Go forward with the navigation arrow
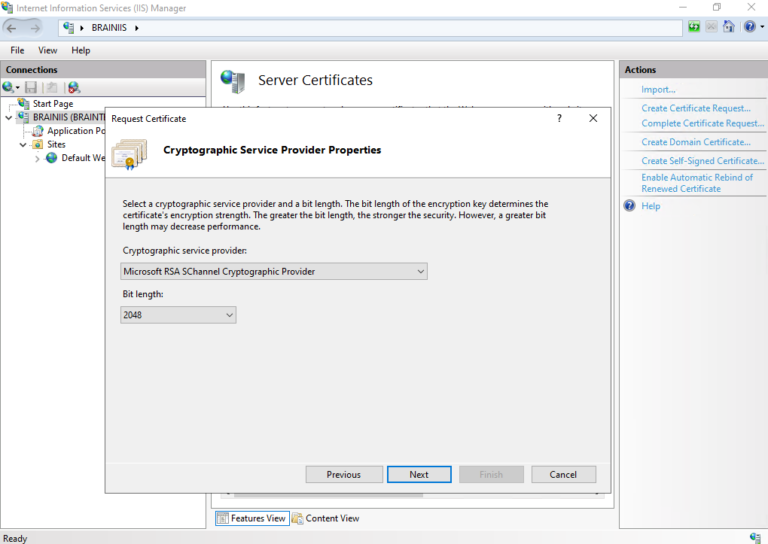This screenshot has height=544, width=768. coord(35,28)
